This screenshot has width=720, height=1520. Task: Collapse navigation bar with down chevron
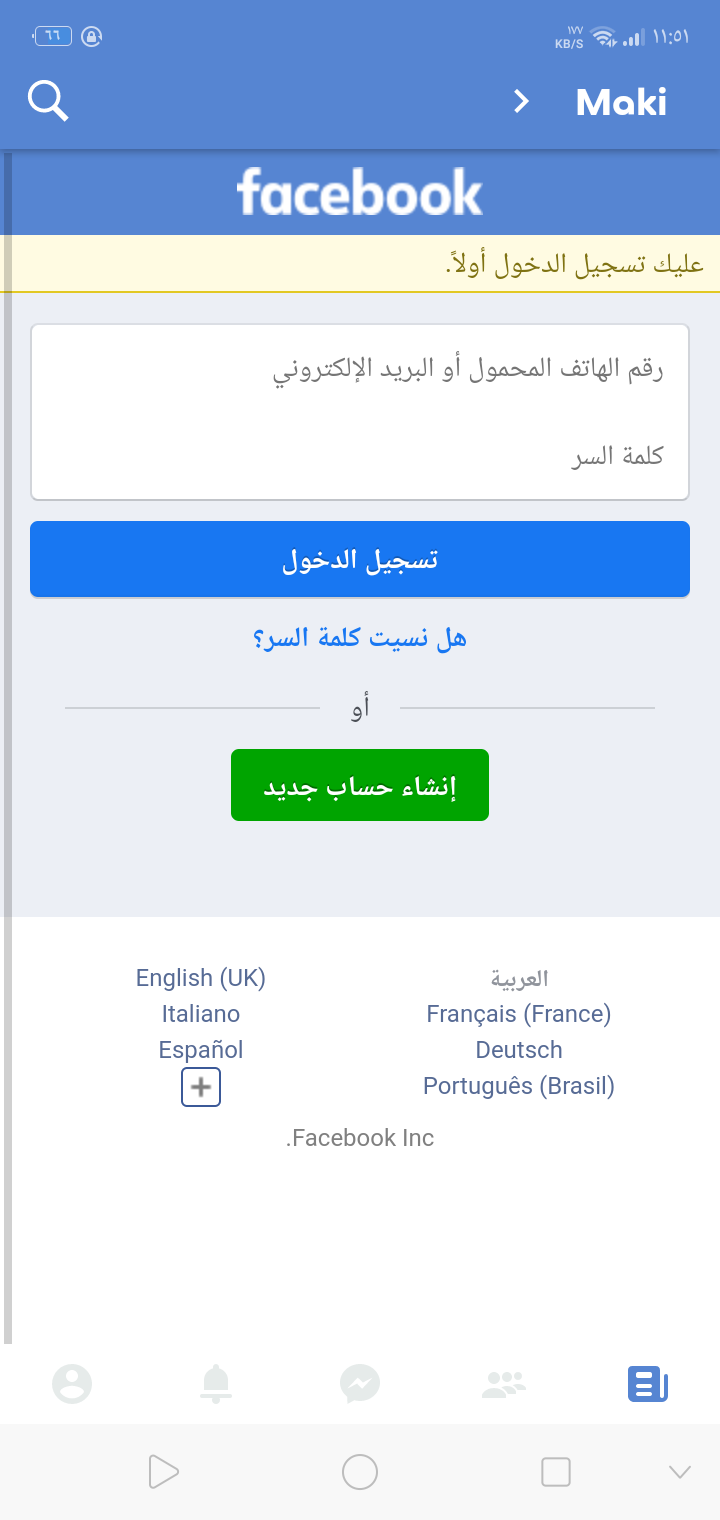point(679,1471)
